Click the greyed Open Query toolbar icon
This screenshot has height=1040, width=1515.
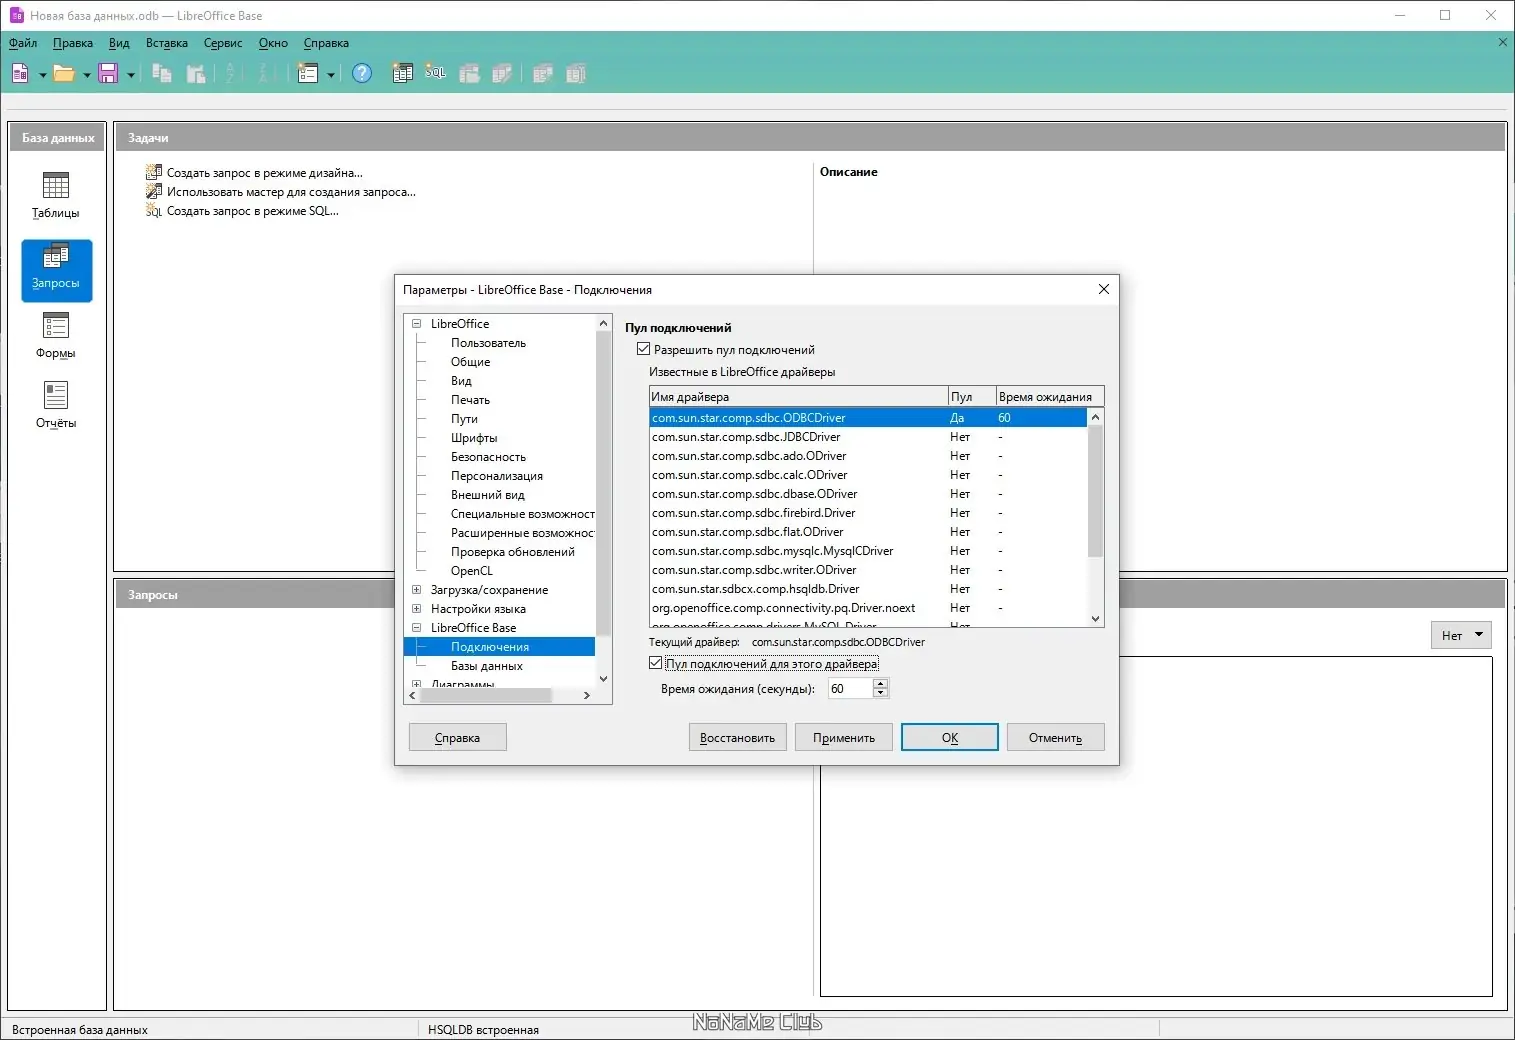pos(469,73)
